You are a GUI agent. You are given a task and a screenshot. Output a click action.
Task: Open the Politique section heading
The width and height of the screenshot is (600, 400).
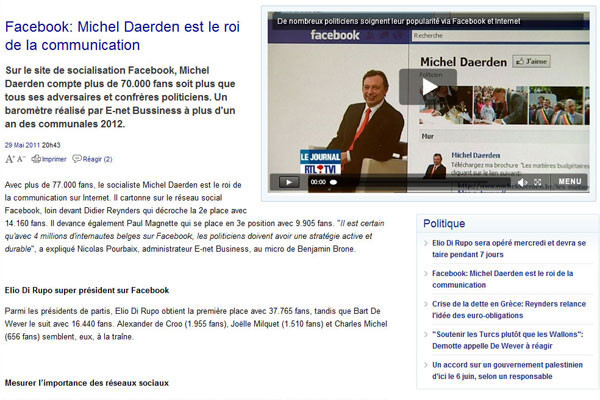coord(444,224)
